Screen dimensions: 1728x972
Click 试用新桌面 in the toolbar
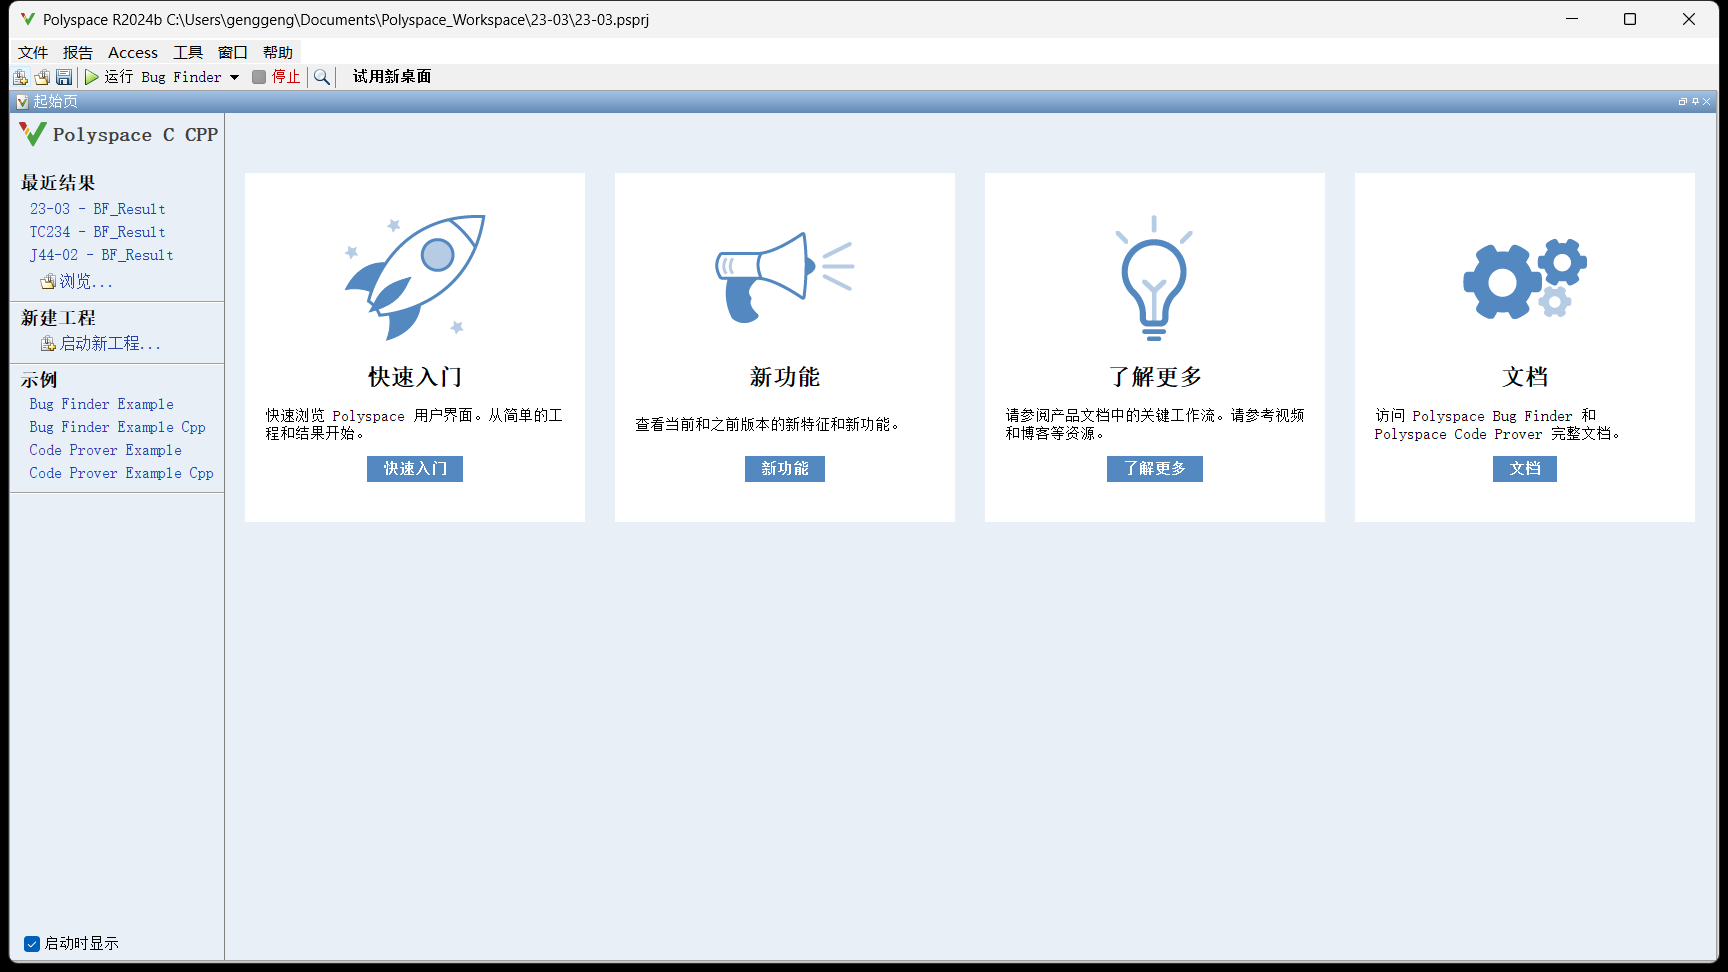coord(392,77)
